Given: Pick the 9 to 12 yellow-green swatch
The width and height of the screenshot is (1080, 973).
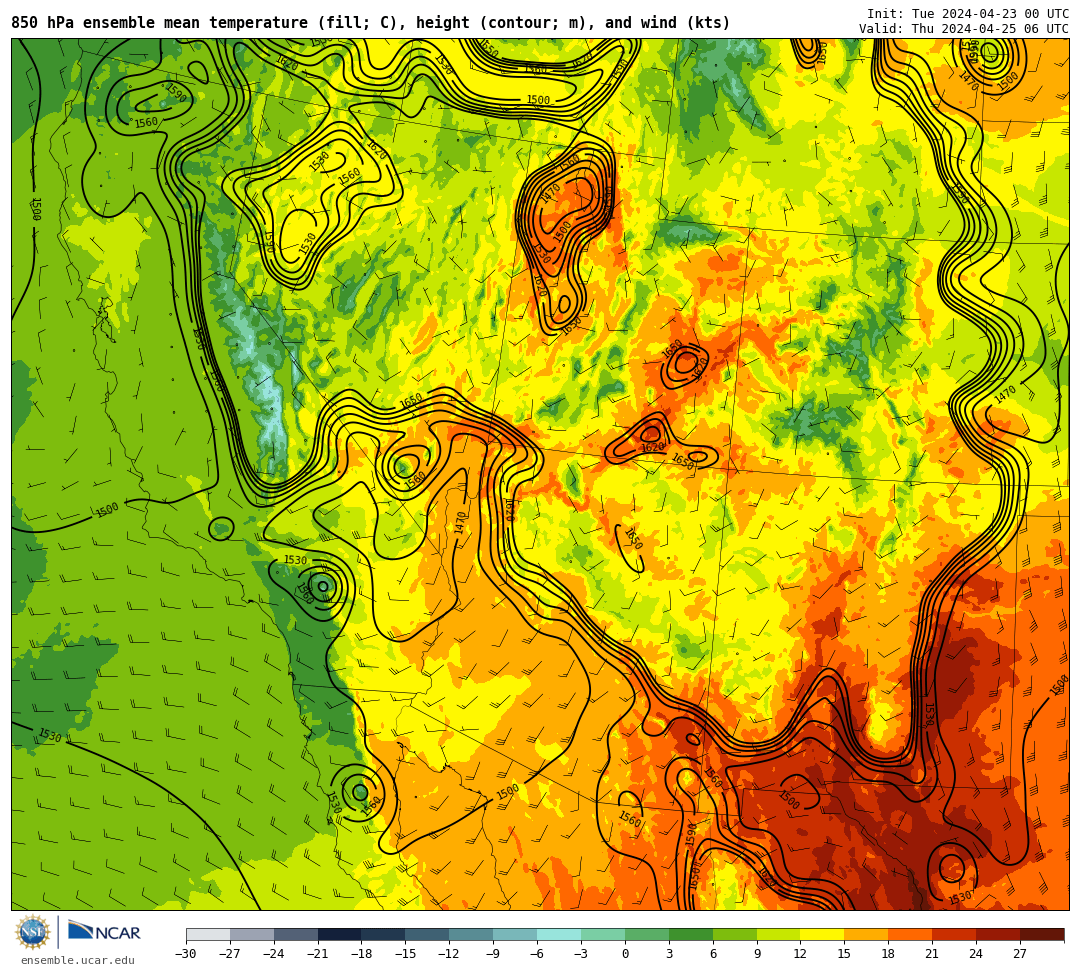Looking at the screenshot, I should (779, 934).
